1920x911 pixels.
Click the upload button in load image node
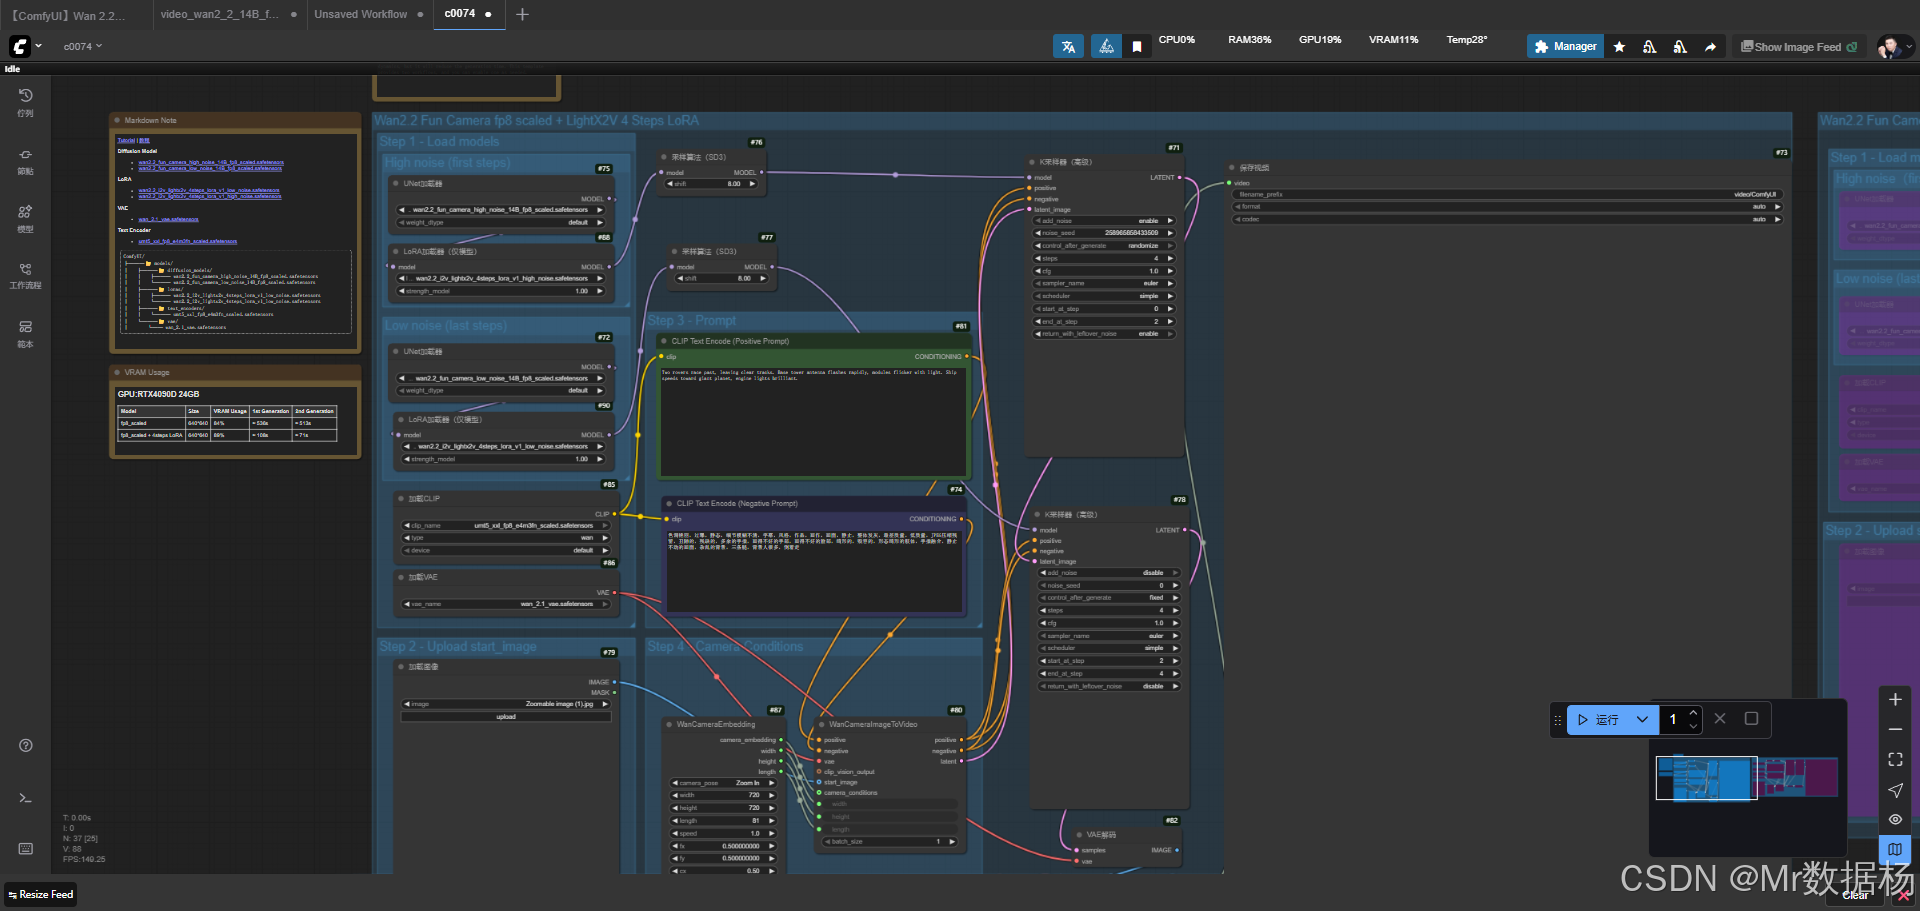coord(506,717)
